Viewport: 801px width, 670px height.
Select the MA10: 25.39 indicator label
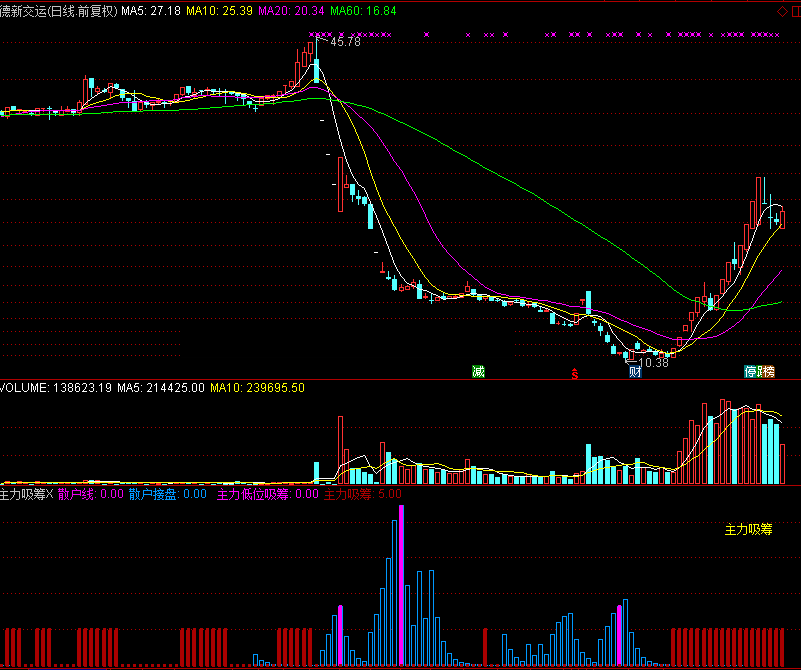tap(219, 11)
